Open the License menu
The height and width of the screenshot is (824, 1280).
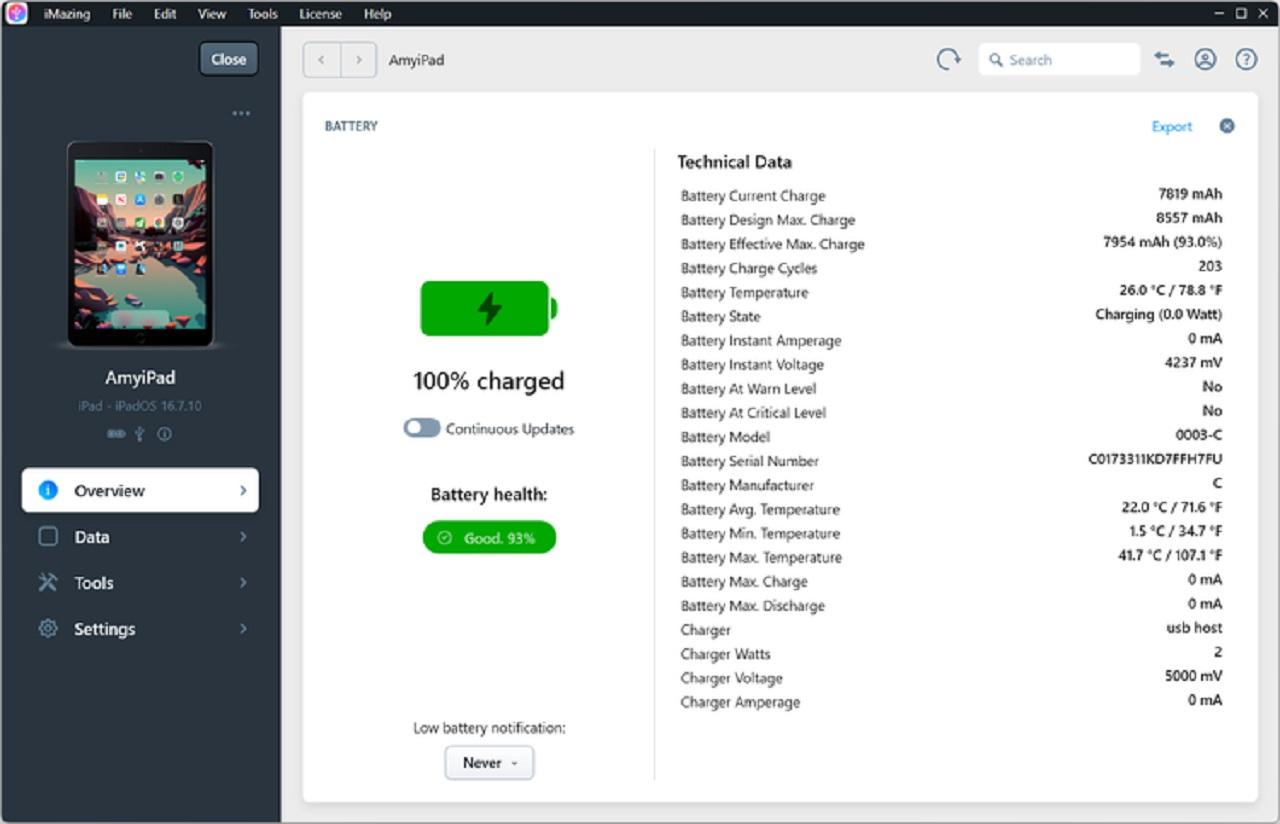click(320, 14)
